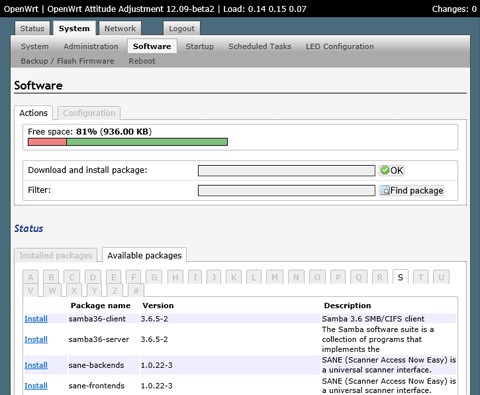Switch to Installed packages tab

(x=56, y=255)
